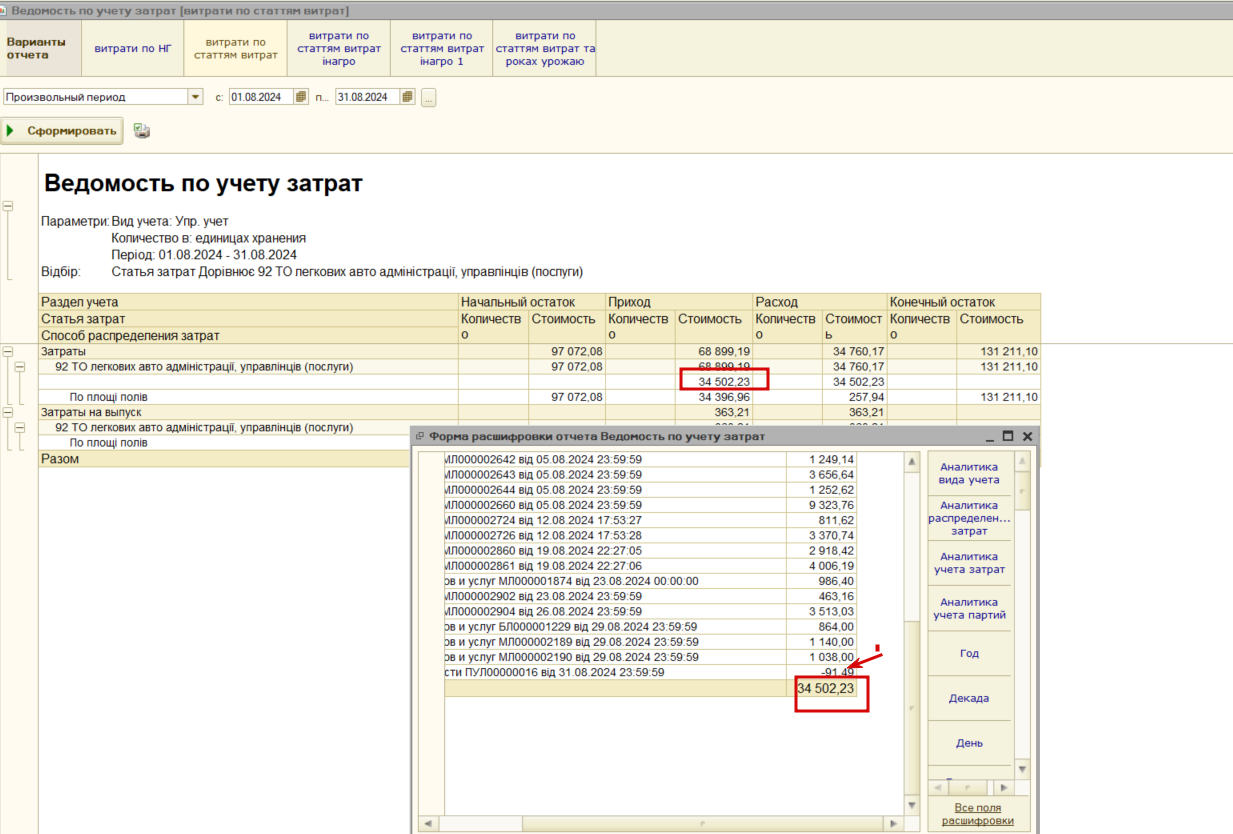Click the start date field 01.08.2024
This screenshot has height=834, width=1233.
[261, 97]
